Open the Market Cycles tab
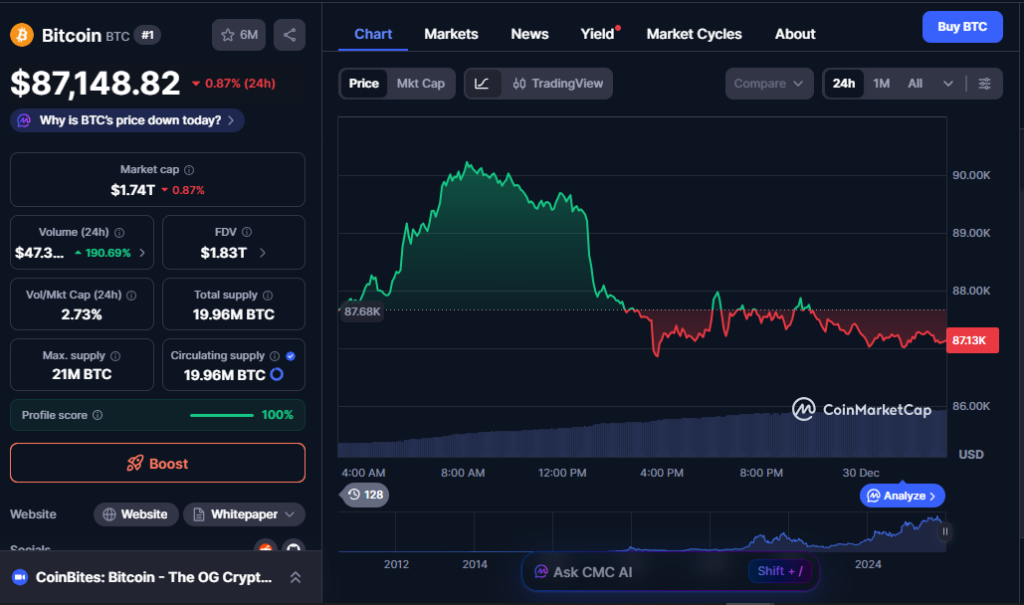 pyautogui.click(x=694, y=34)
